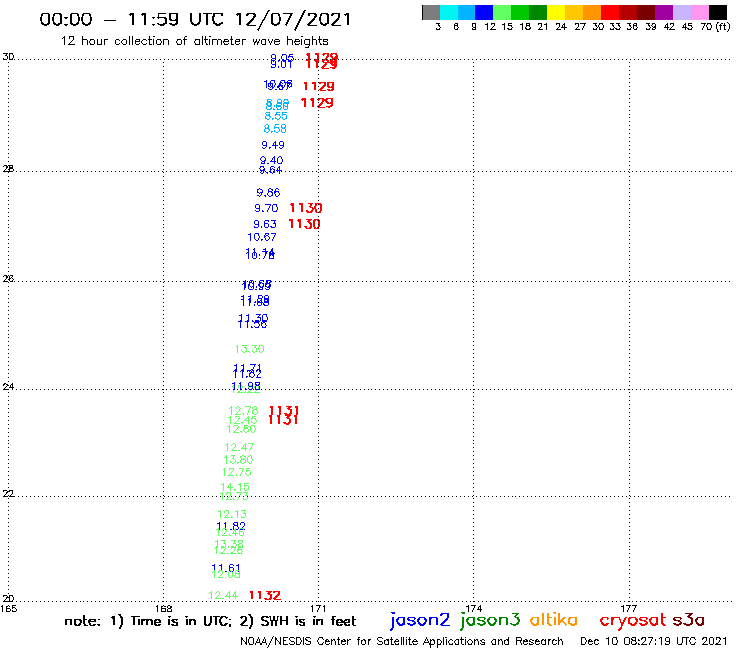The width and height of the screenshot is (740, 650).
Task: Click the latitude axis label 24
Action: click(8, 387)
